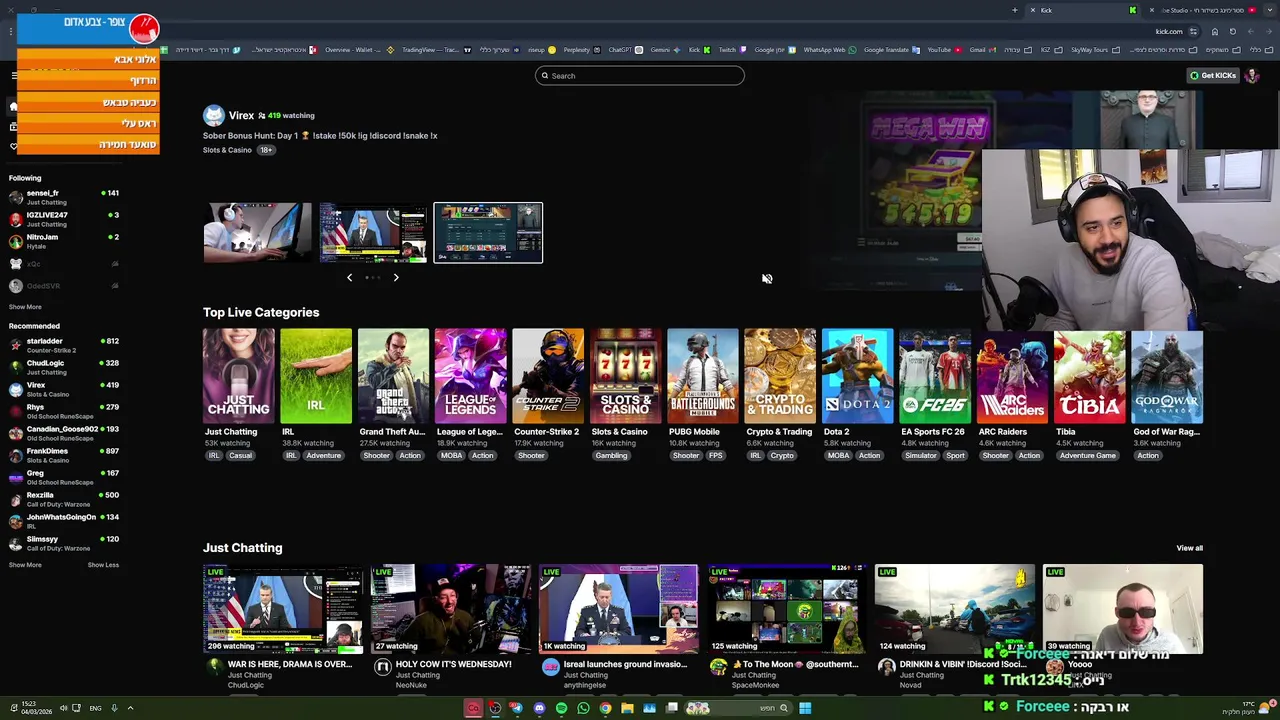Open offline xQc channel in sidebar
This screenshot has height=720, width=1280.
63,264
